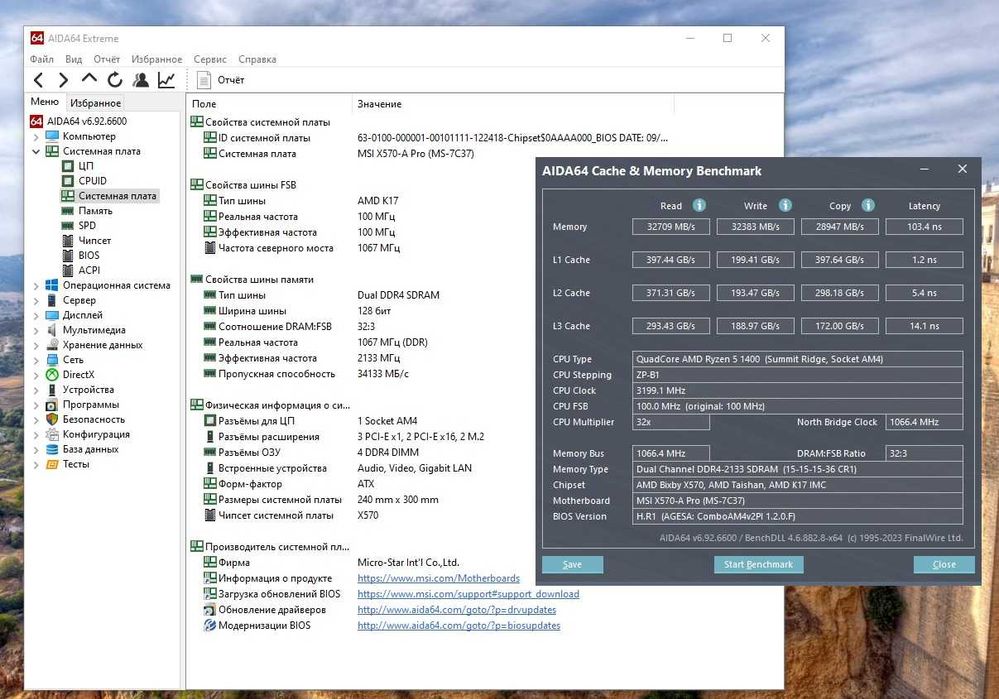Click the CPU Type field in benchmark

click(x=797, y=359)
